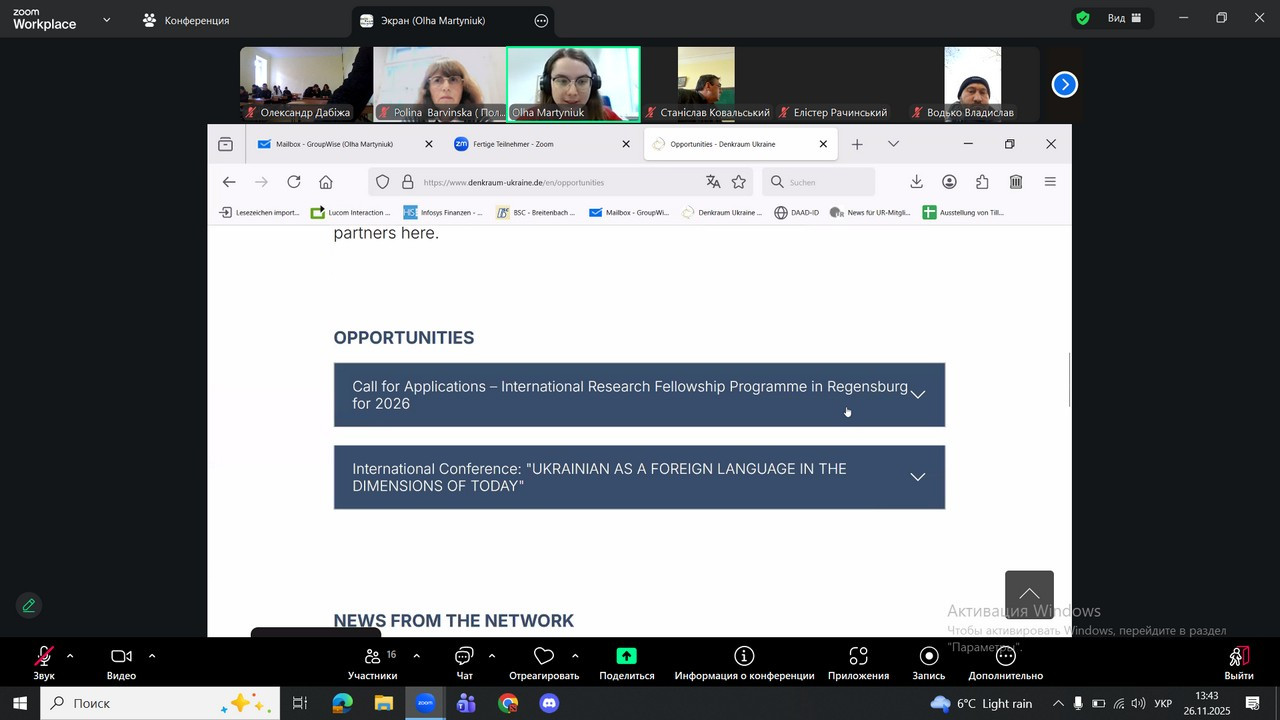Open the Windows Start menu
The height and width of the screenshot is (720, 1280).
(x=20, y=703)
